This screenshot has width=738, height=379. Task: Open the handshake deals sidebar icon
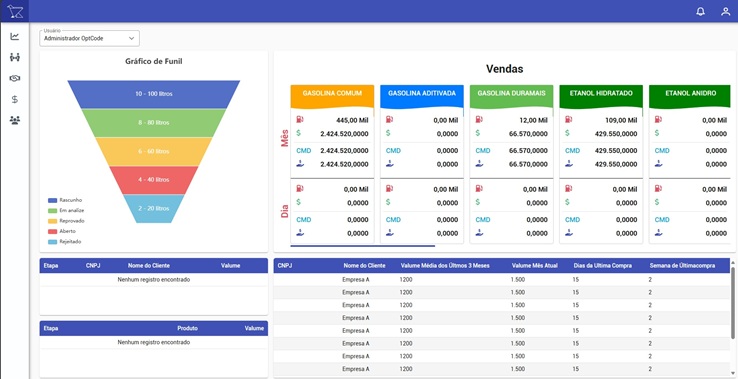(15, 78)
